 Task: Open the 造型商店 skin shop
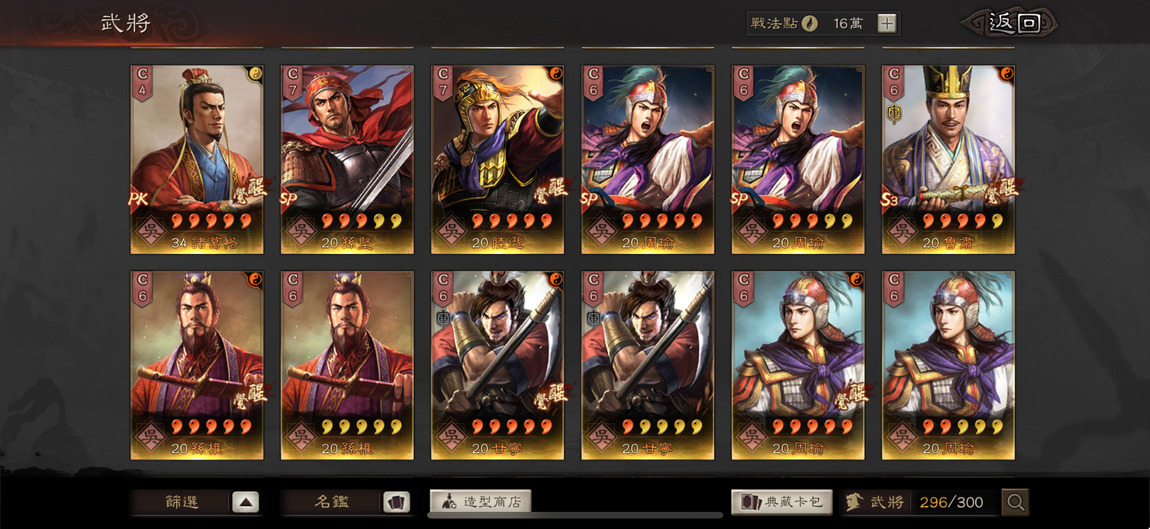(480, 503)
